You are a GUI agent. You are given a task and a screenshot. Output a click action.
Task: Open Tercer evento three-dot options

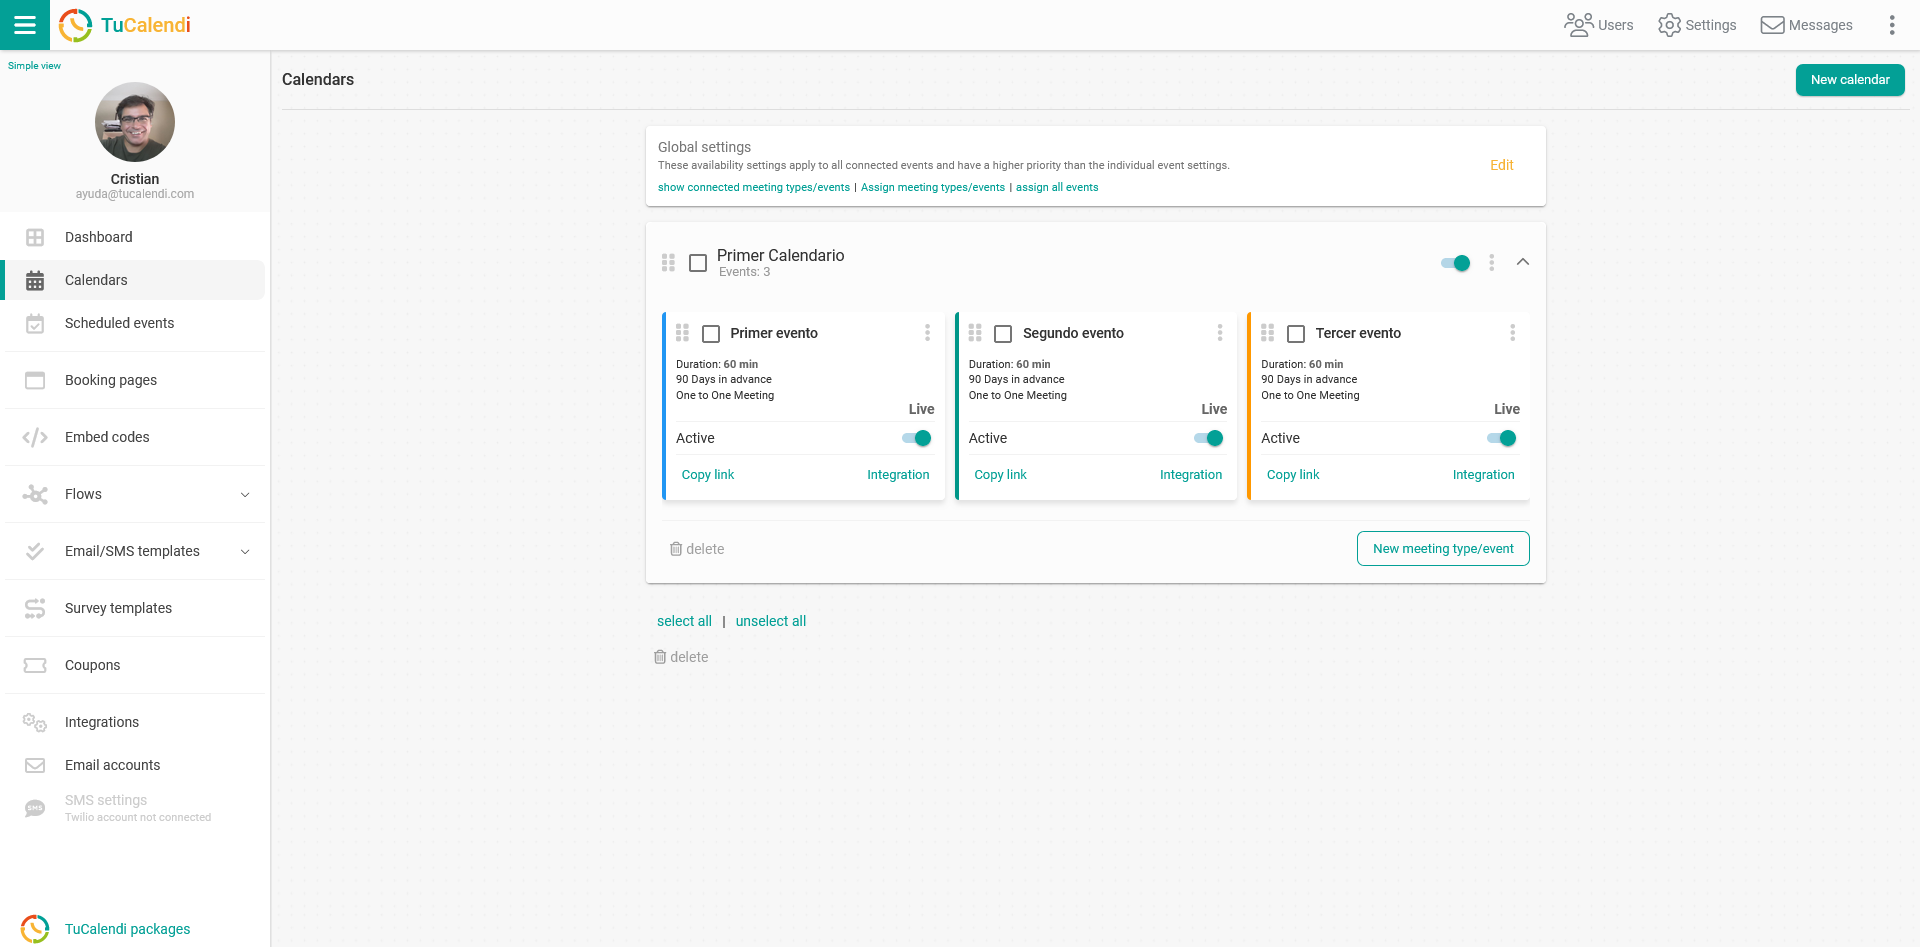[1512, 333]
